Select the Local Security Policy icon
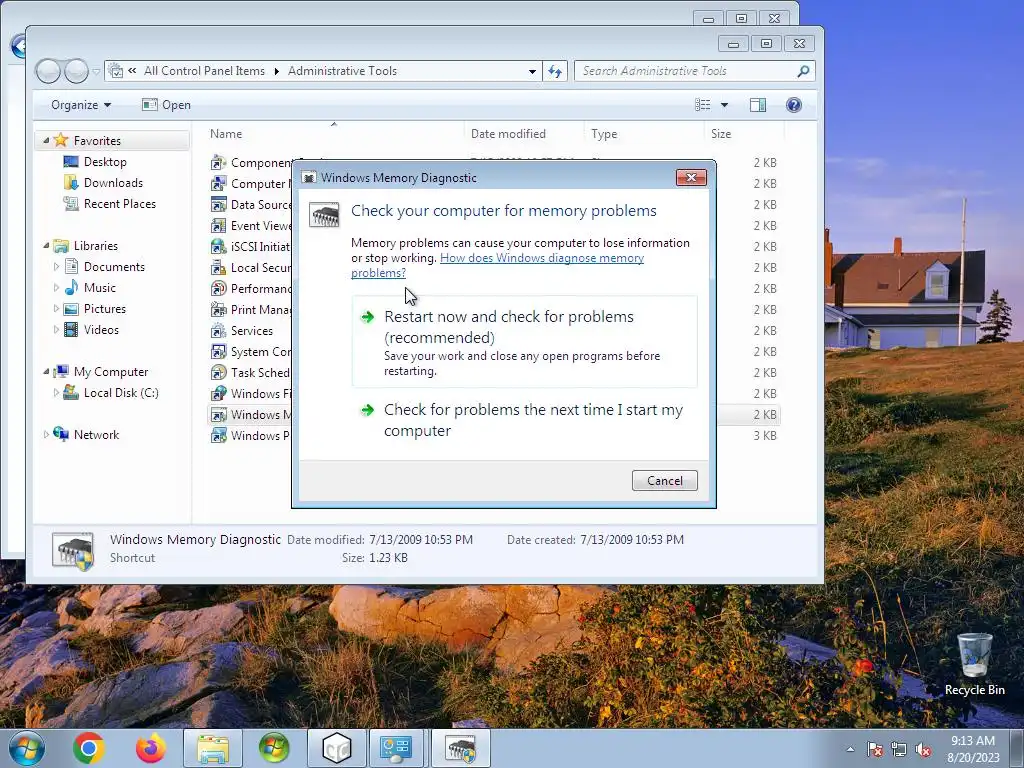 (x=218, y=268)
